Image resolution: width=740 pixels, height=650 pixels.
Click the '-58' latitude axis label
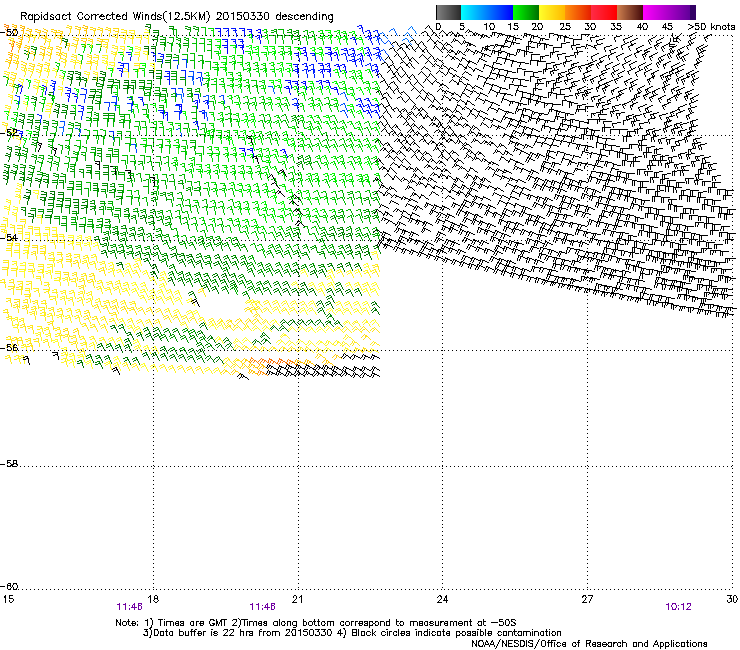click(9, 464)
